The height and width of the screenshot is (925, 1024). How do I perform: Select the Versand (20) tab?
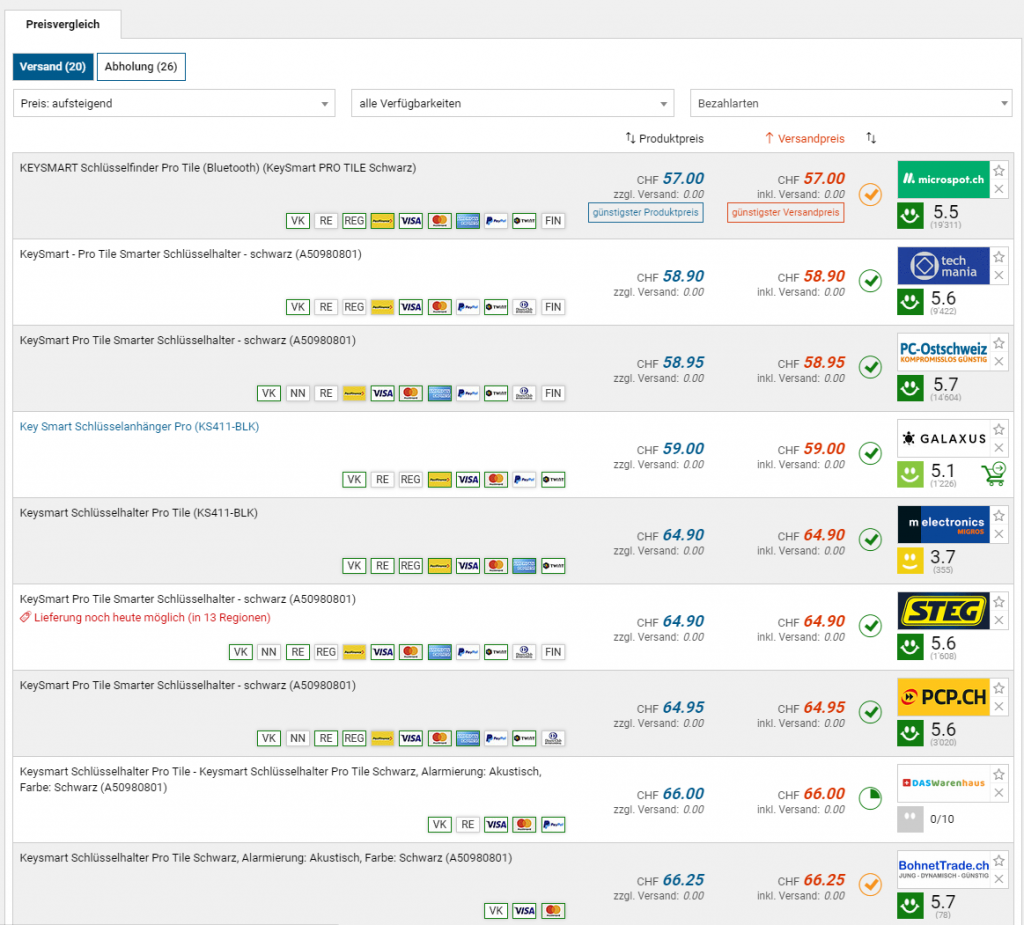53,67
